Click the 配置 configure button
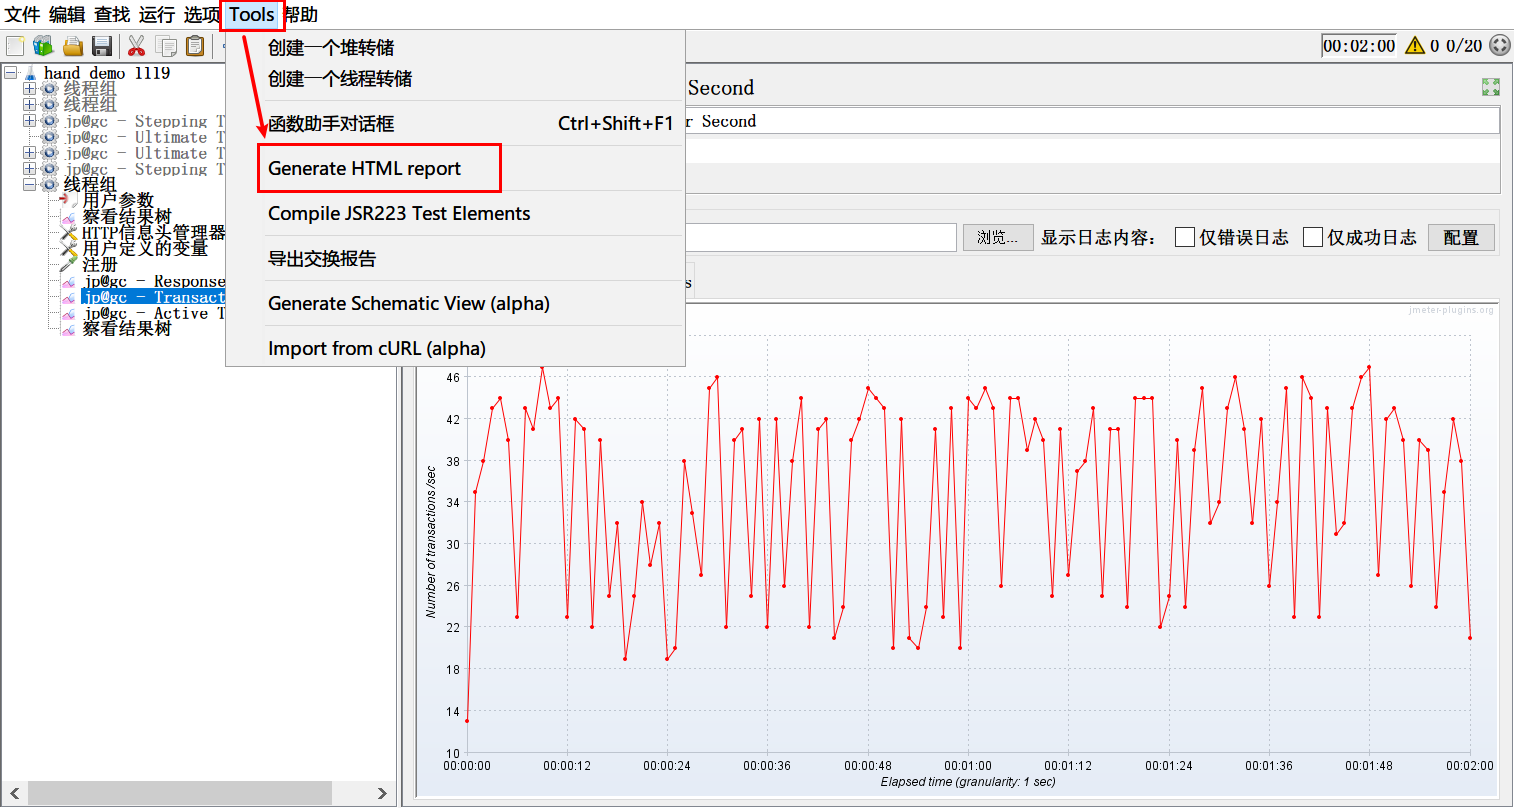The image size is (1514, 808). [x=1460, y=237]
